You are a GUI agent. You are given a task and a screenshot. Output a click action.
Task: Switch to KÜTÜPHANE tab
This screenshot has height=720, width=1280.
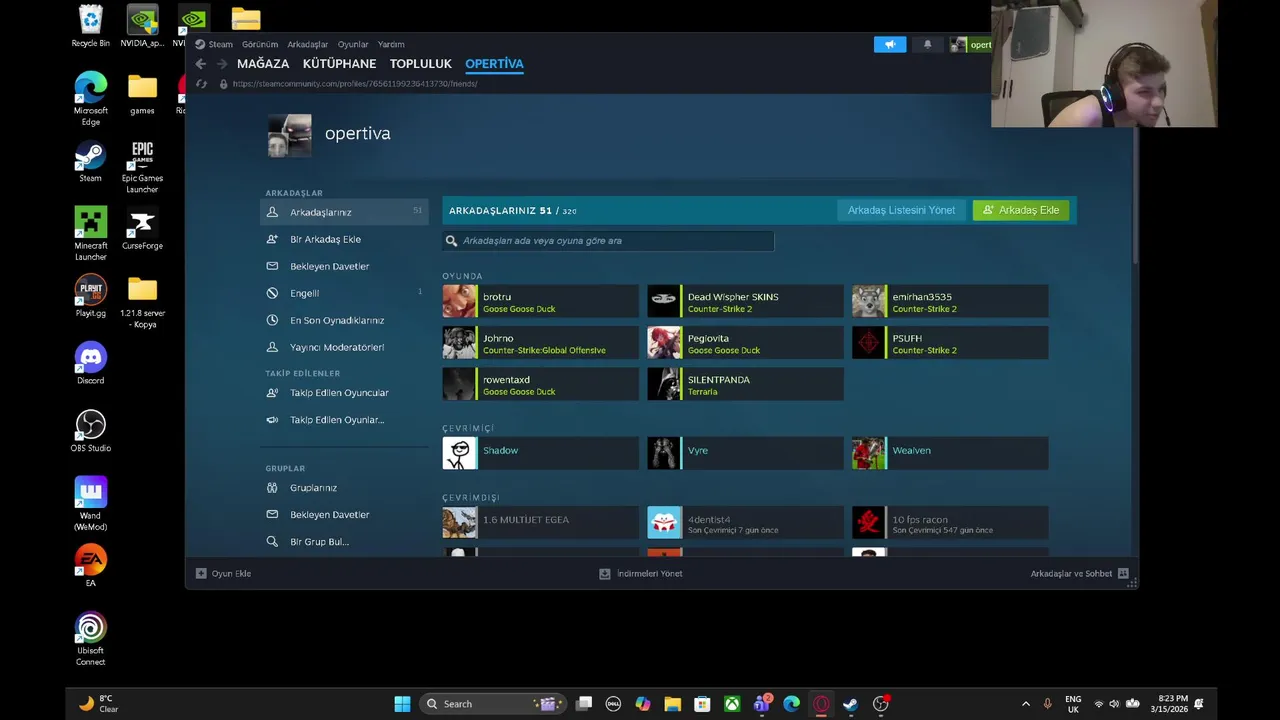pos(339,64)
